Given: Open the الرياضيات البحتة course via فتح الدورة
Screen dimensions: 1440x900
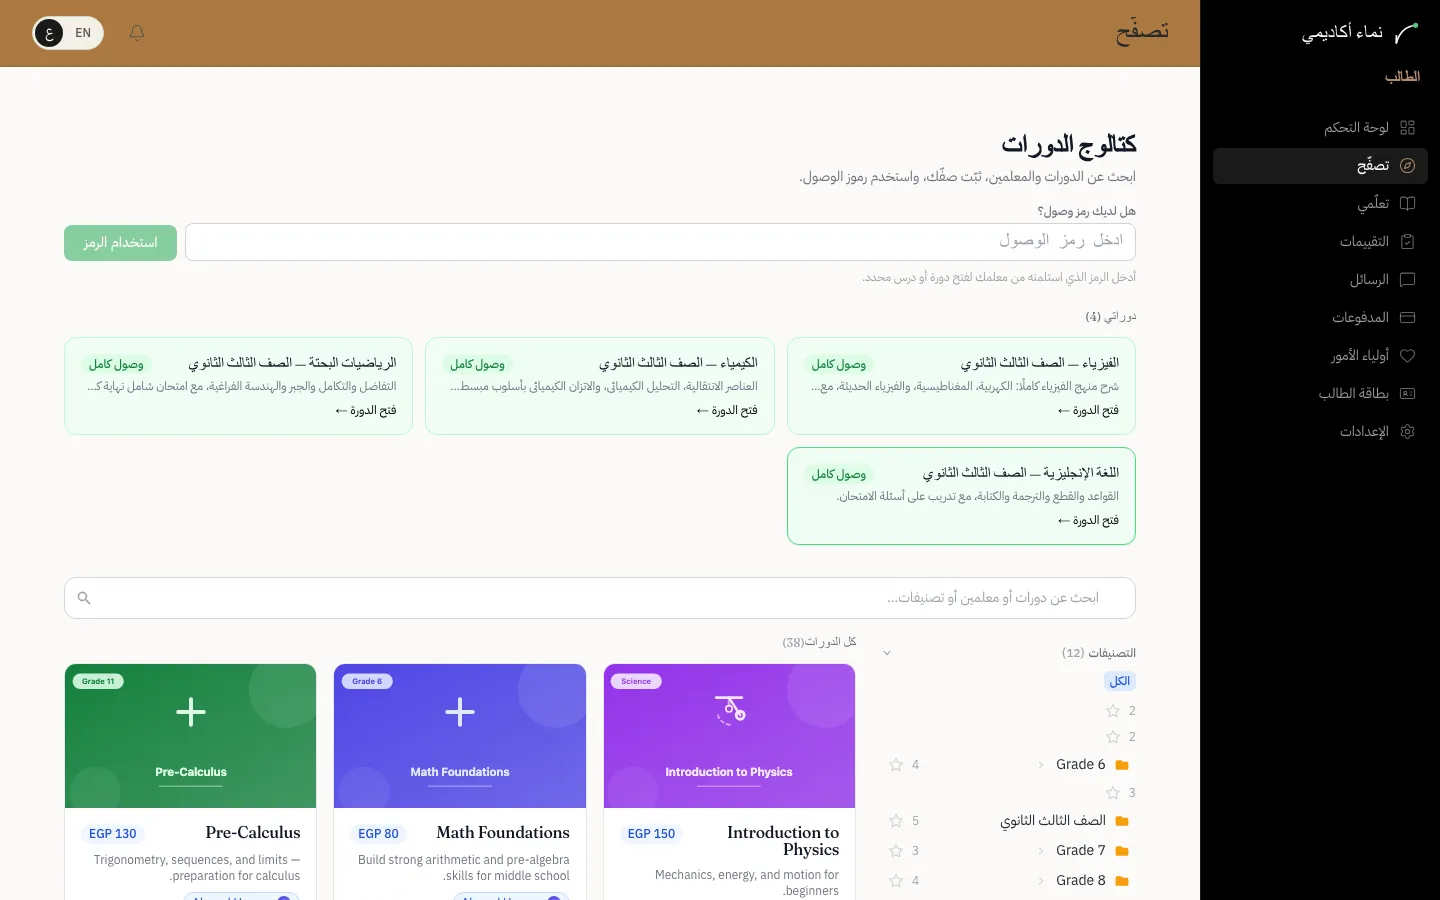Looking at the screenshot, I should tap(366, 411).
